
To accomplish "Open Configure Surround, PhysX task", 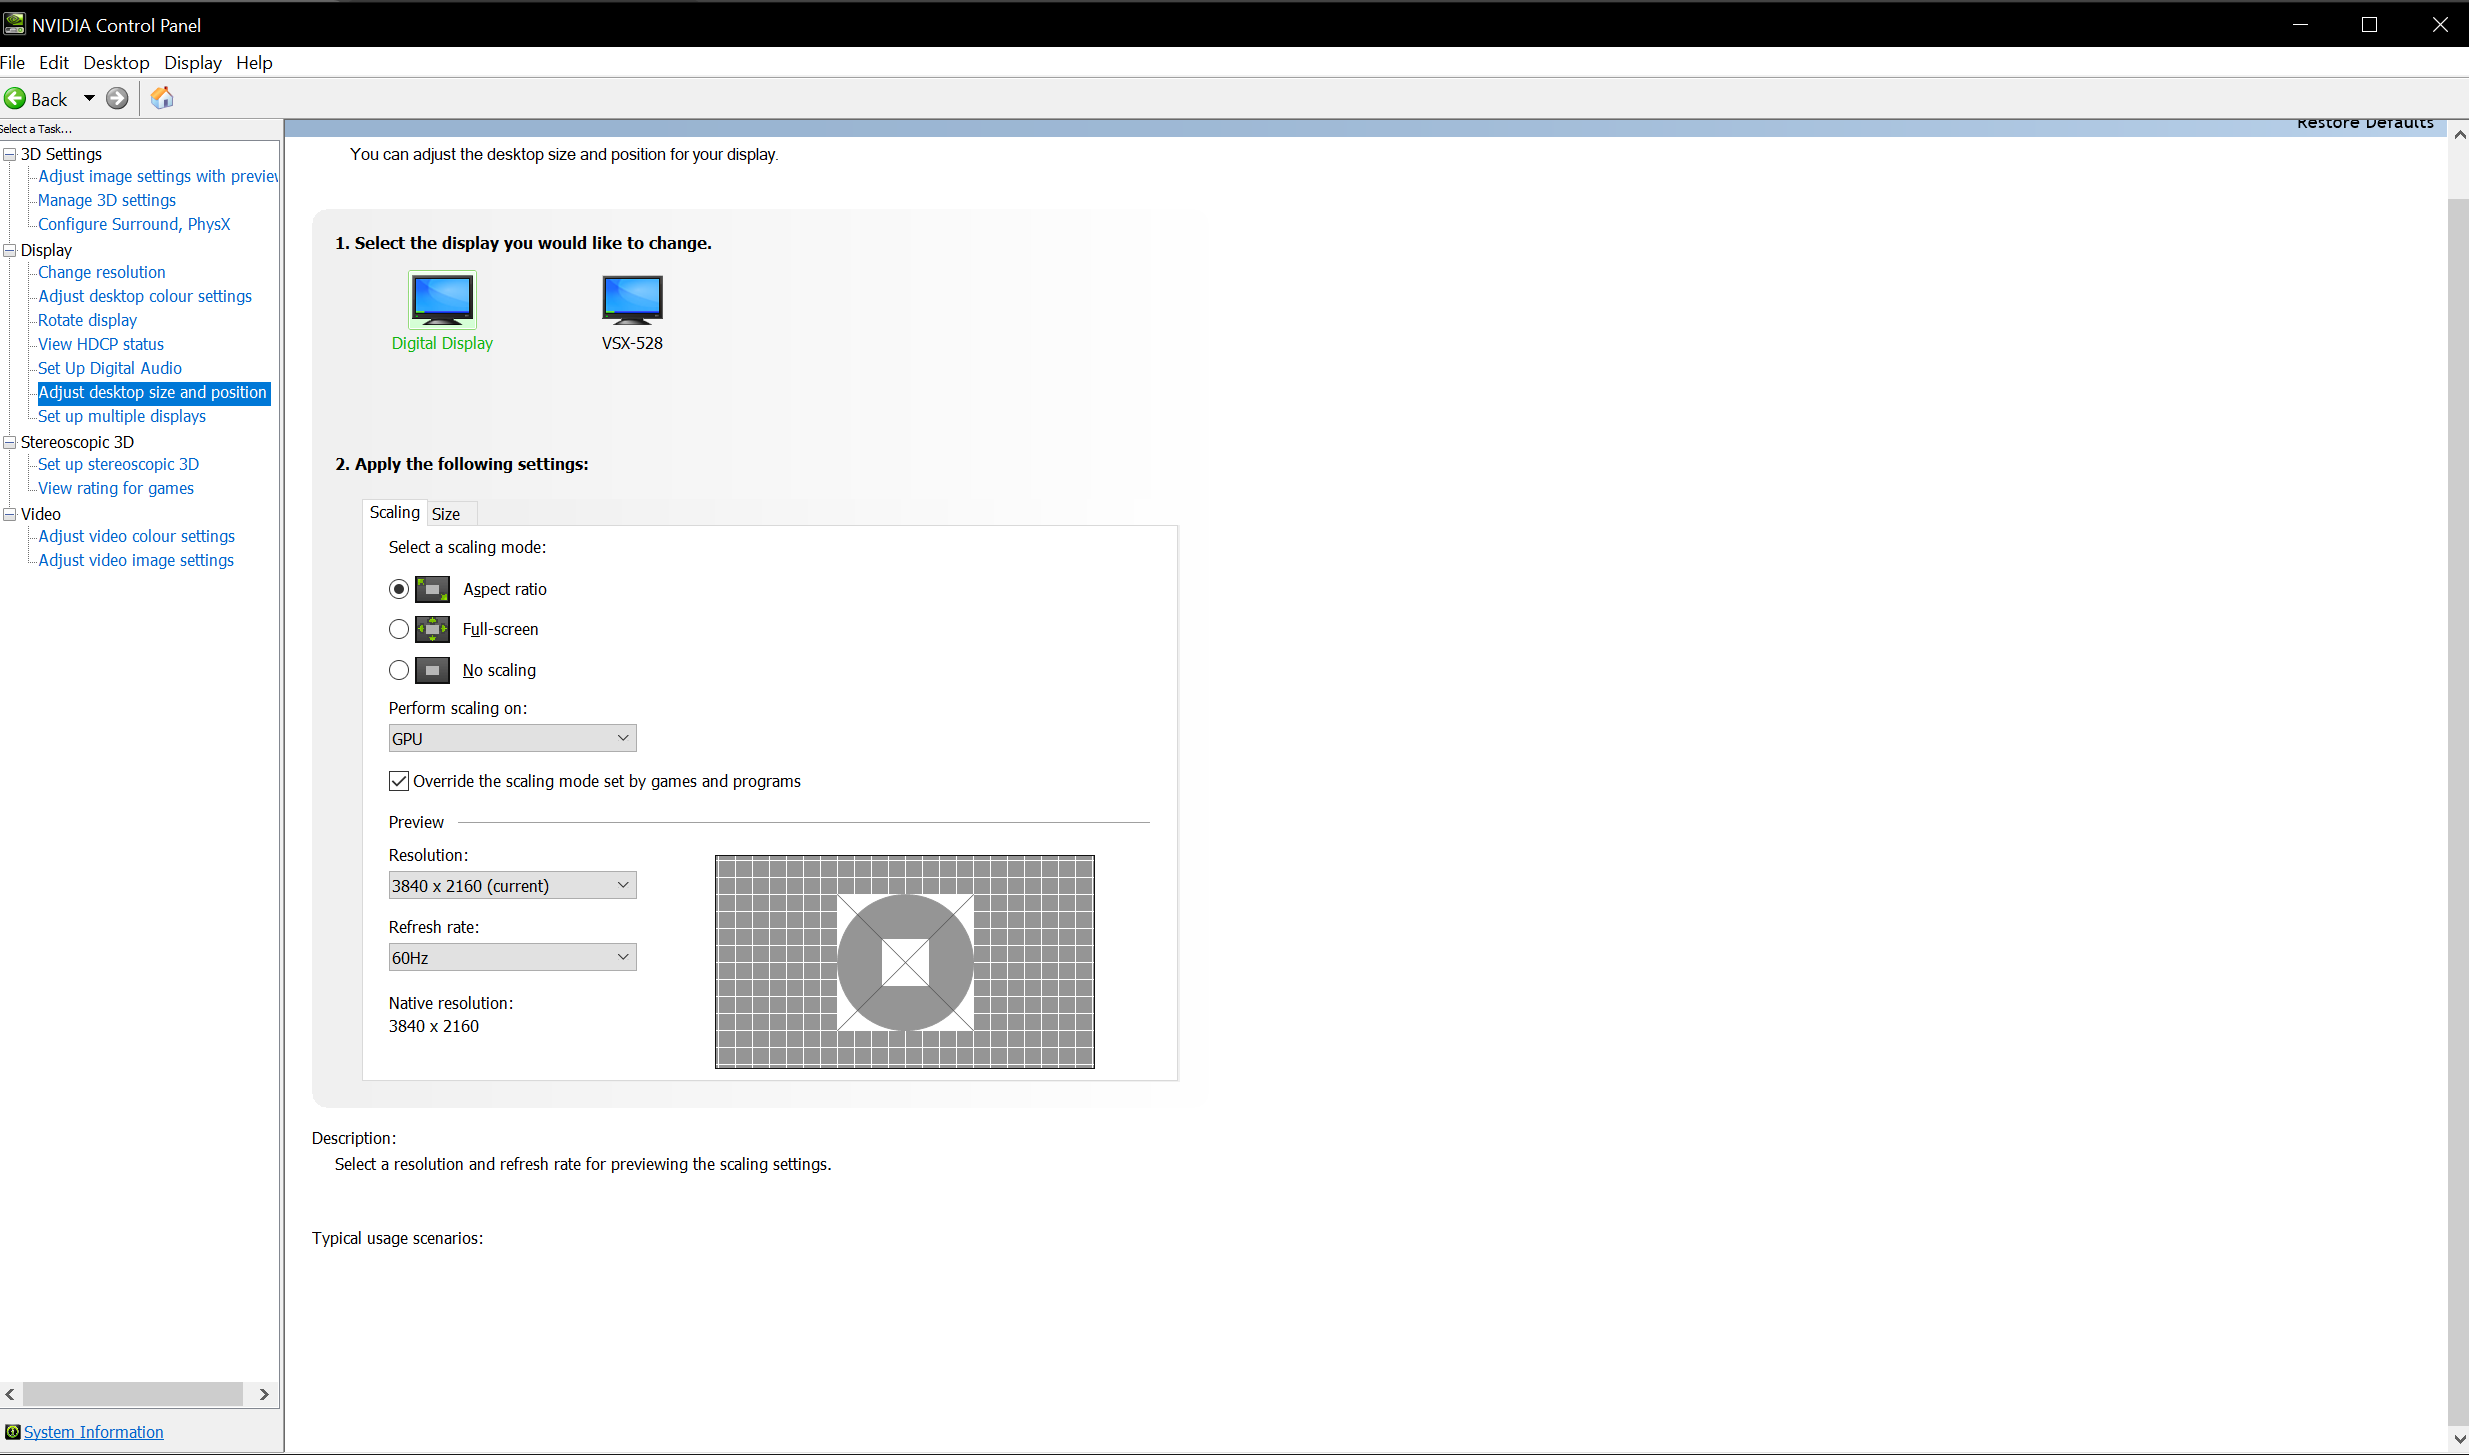I will (134, 224).
